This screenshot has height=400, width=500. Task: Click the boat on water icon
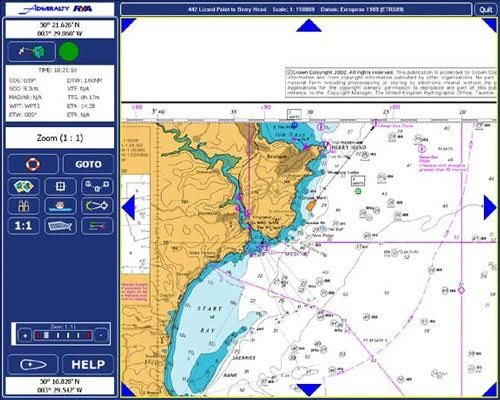[60, 206]
